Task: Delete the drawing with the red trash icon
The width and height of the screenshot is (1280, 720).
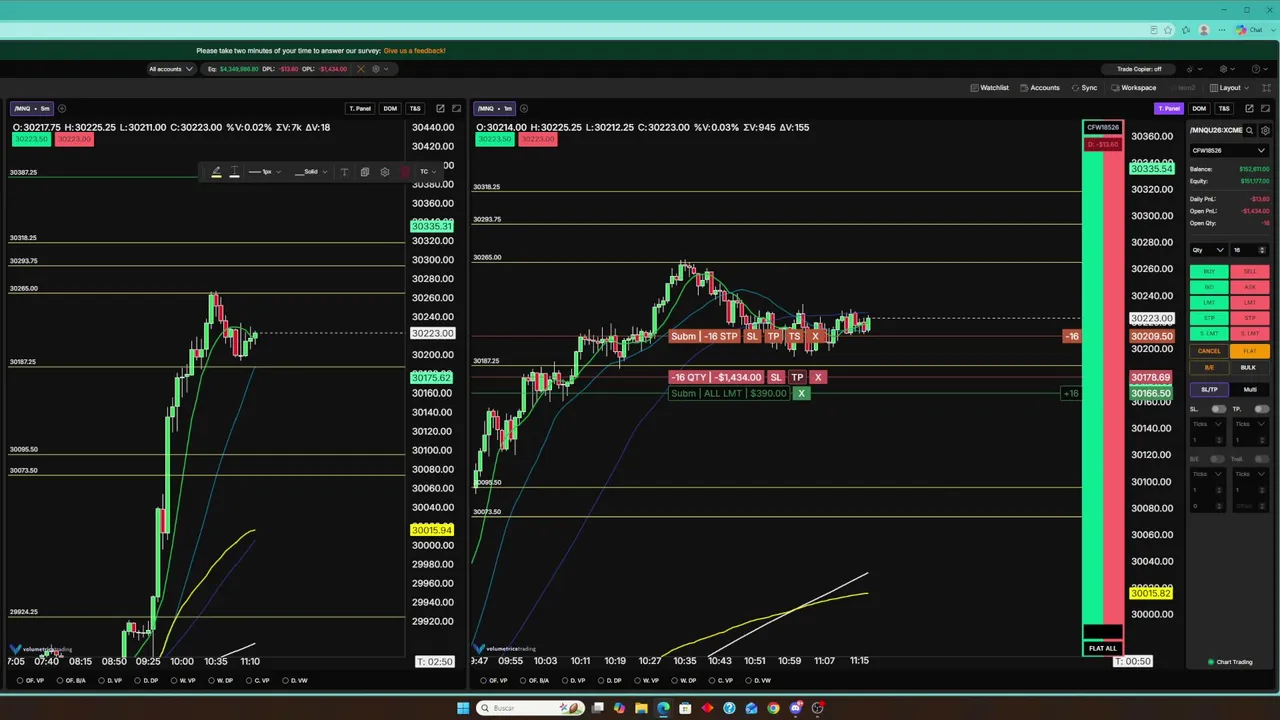Action: pyautogui.click(x=404, y=172)
